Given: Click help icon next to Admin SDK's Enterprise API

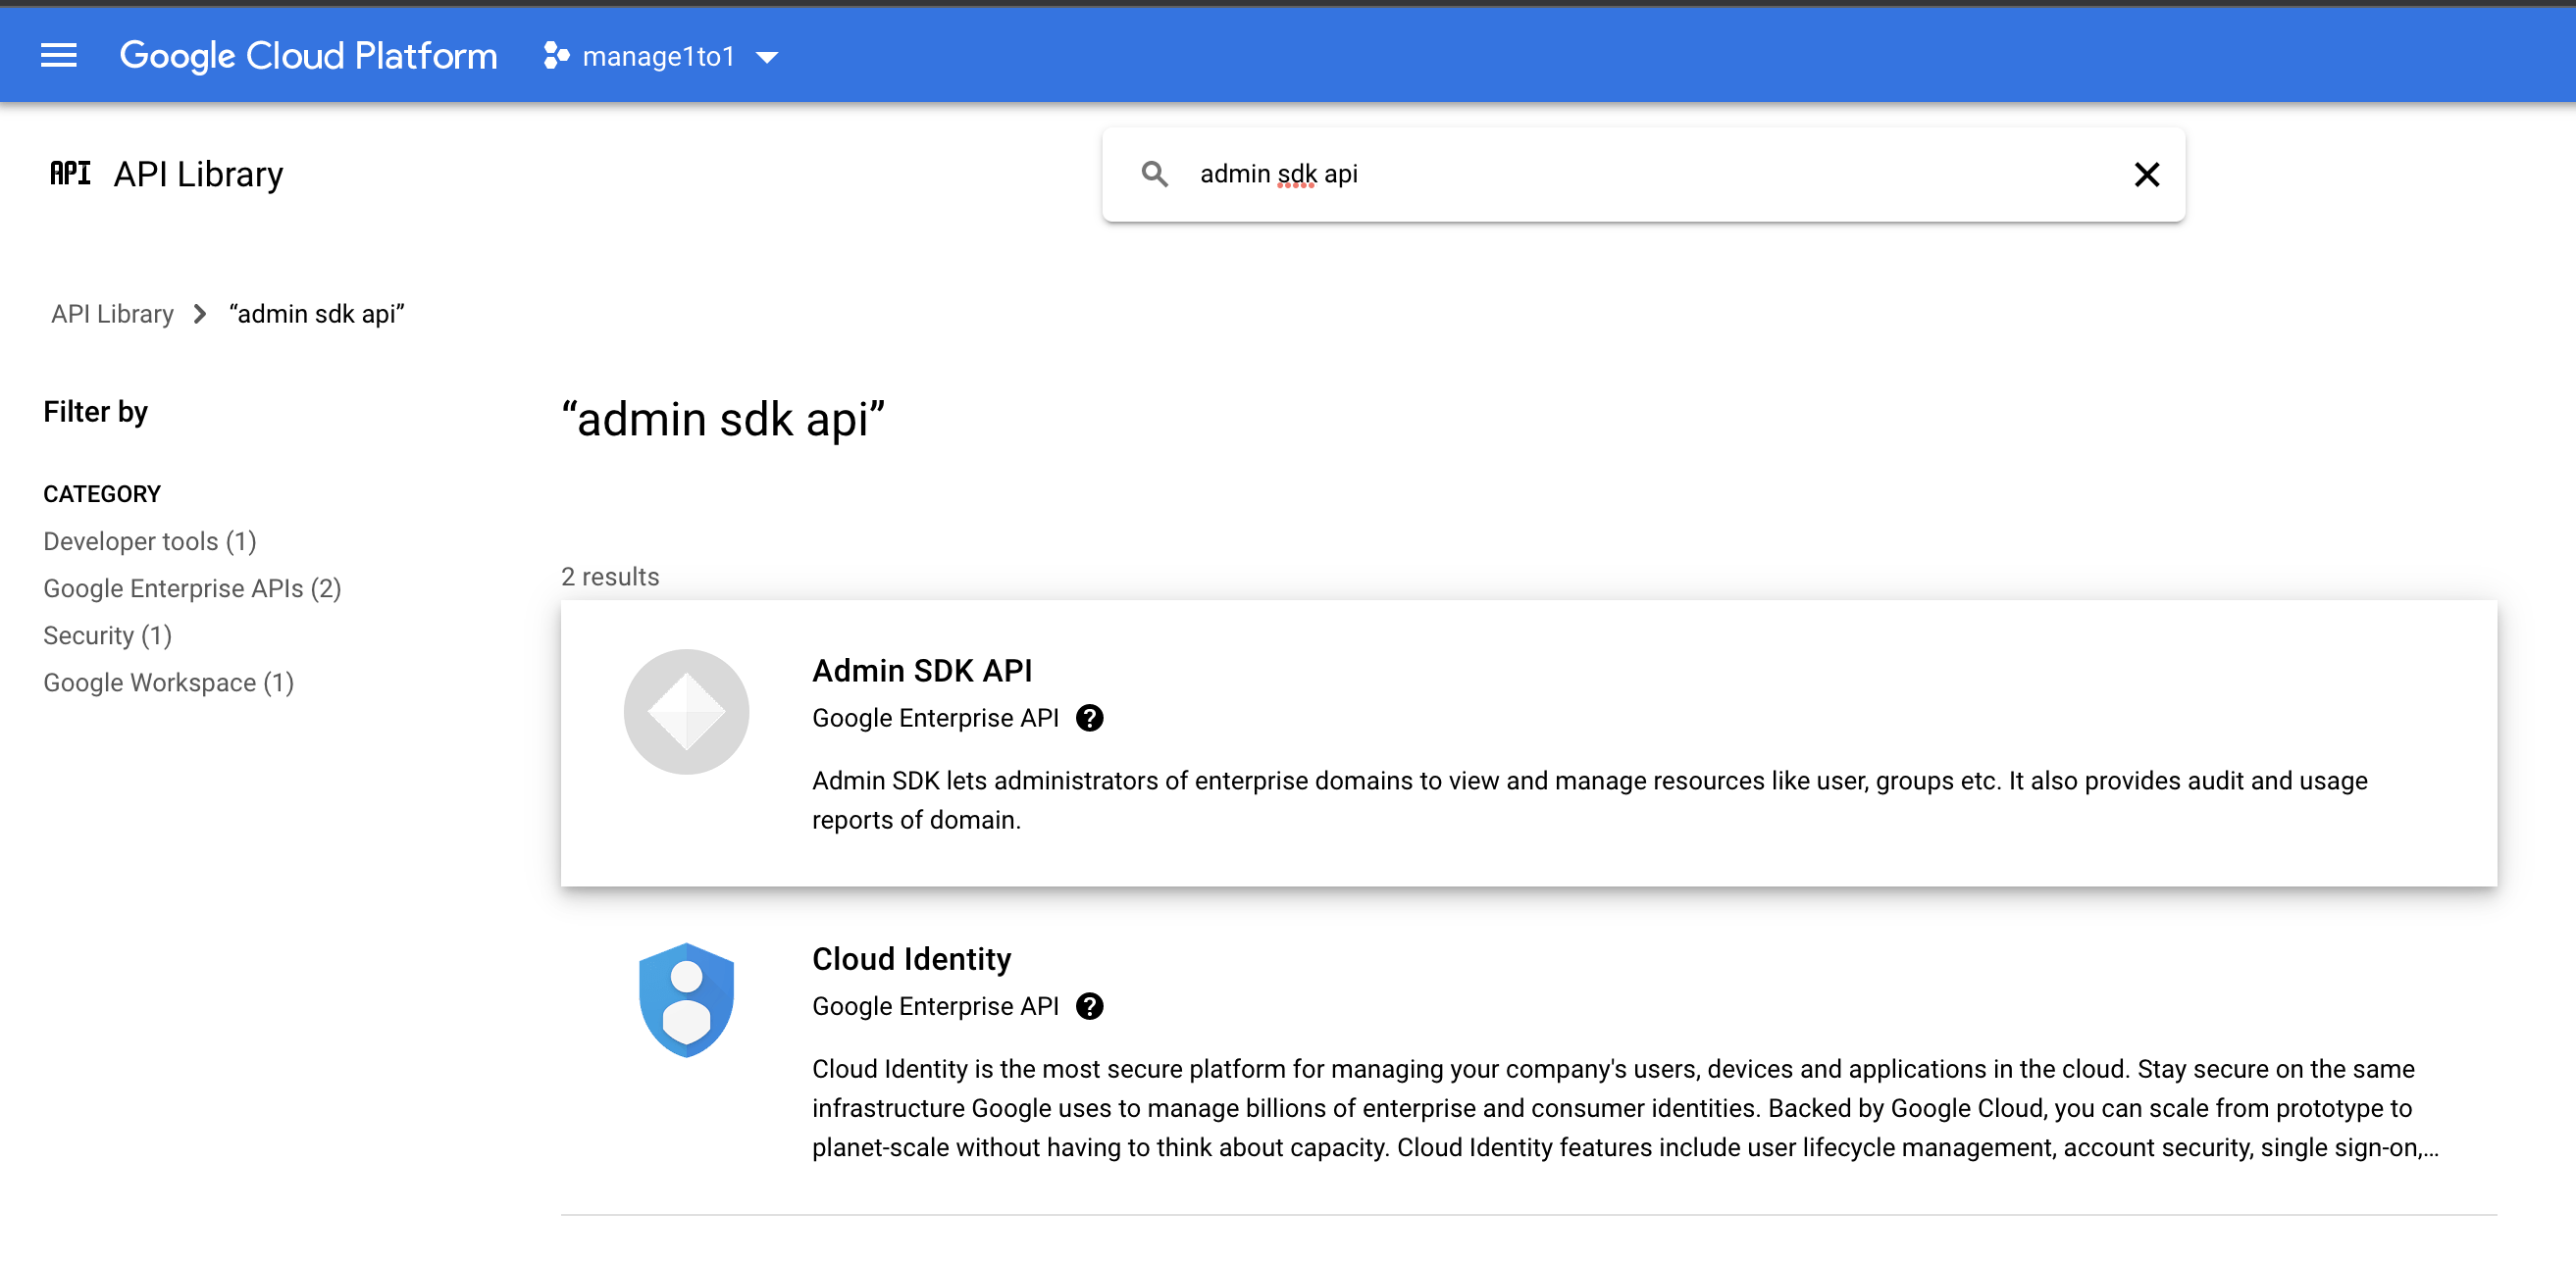Looking at the screenshot, I should 1089,718.
